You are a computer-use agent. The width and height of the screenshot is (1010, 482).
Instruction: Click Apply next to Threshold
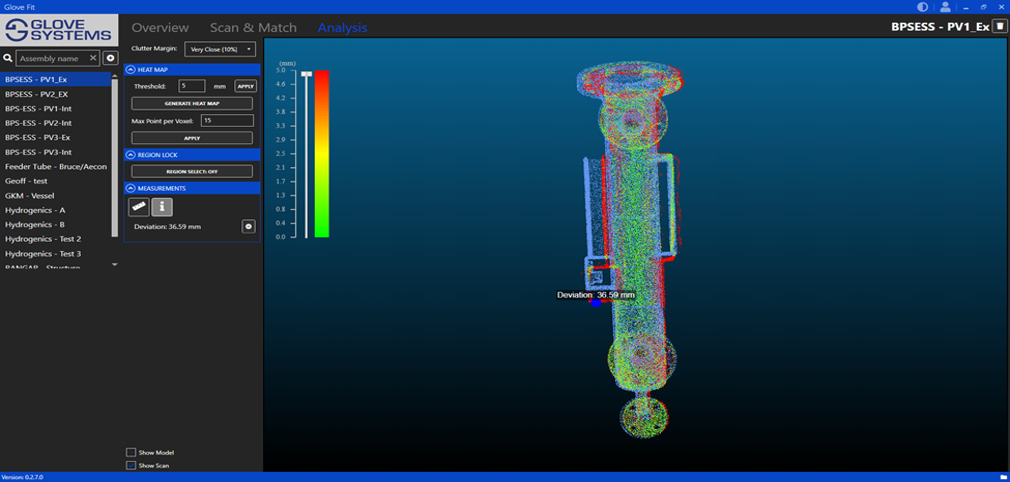245,86
